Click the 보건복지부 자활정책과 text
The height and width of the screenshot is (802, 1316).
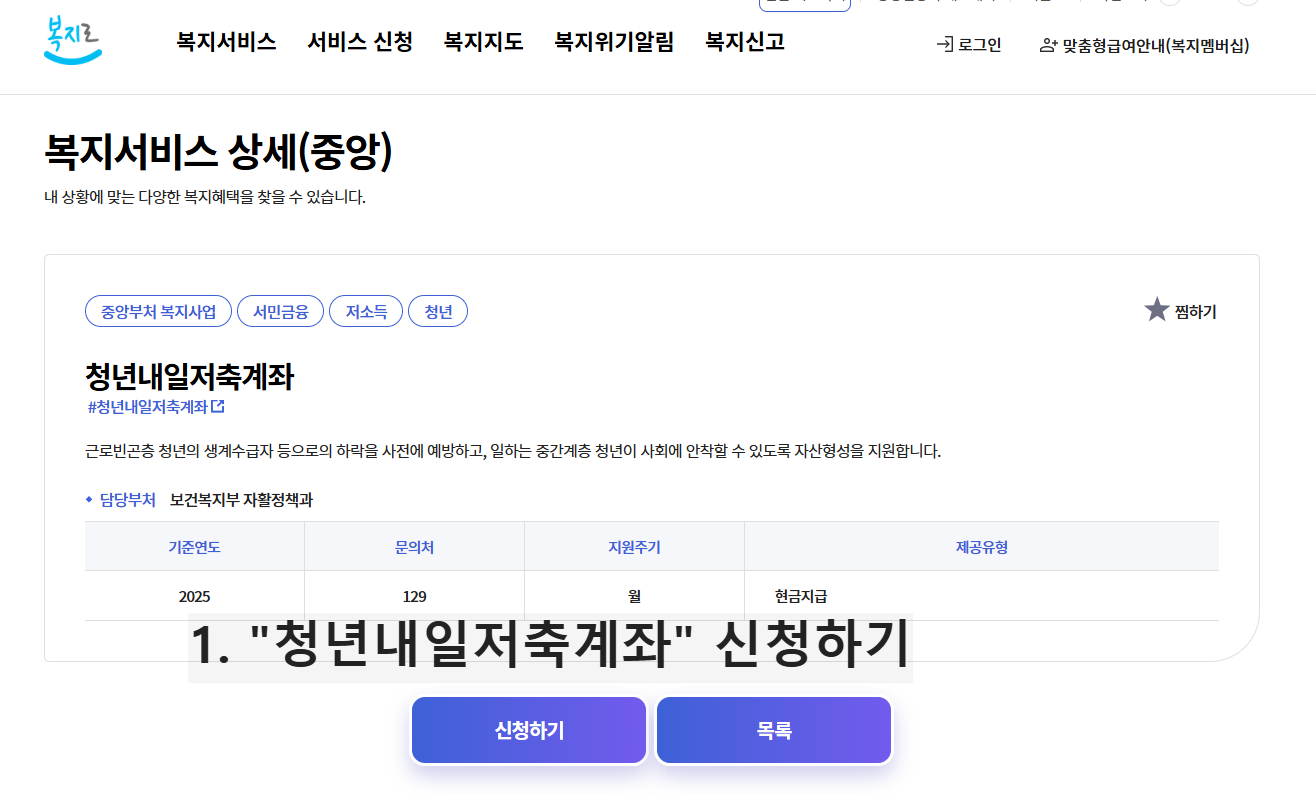[x=241, y=500]
